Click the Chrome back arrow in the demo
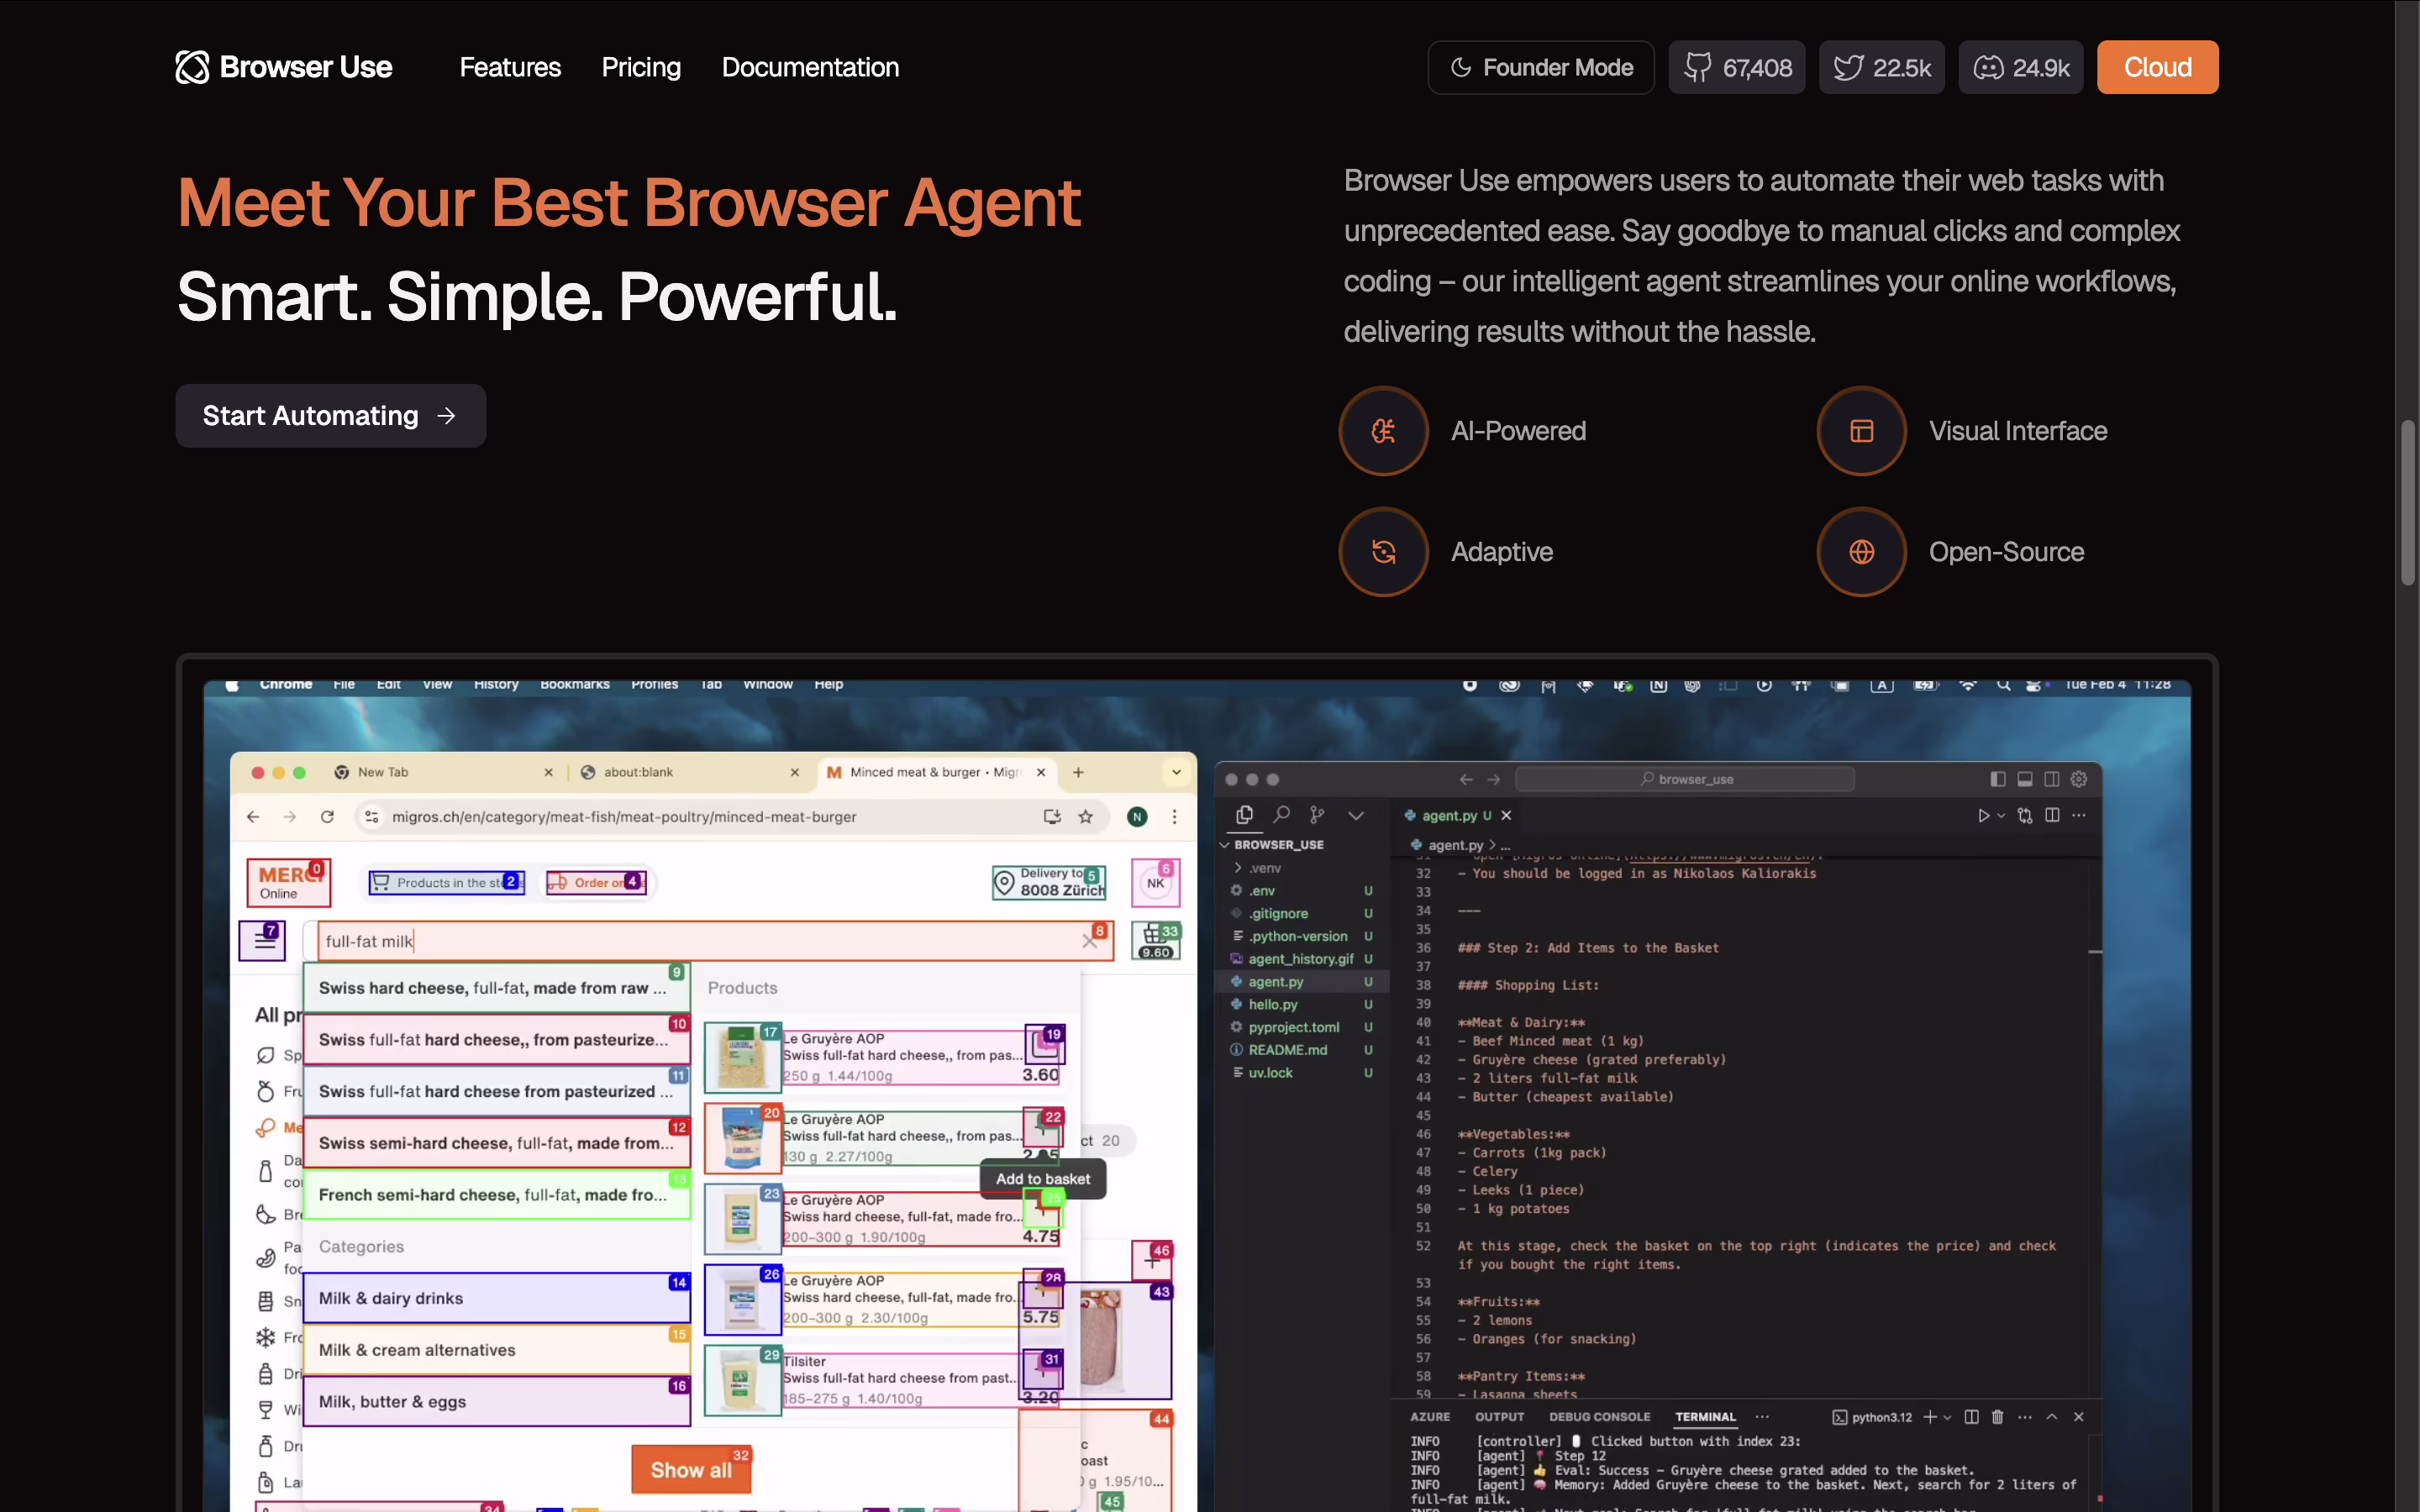Viewport: 2420px width, 1512px height. [x=253, y=817]
